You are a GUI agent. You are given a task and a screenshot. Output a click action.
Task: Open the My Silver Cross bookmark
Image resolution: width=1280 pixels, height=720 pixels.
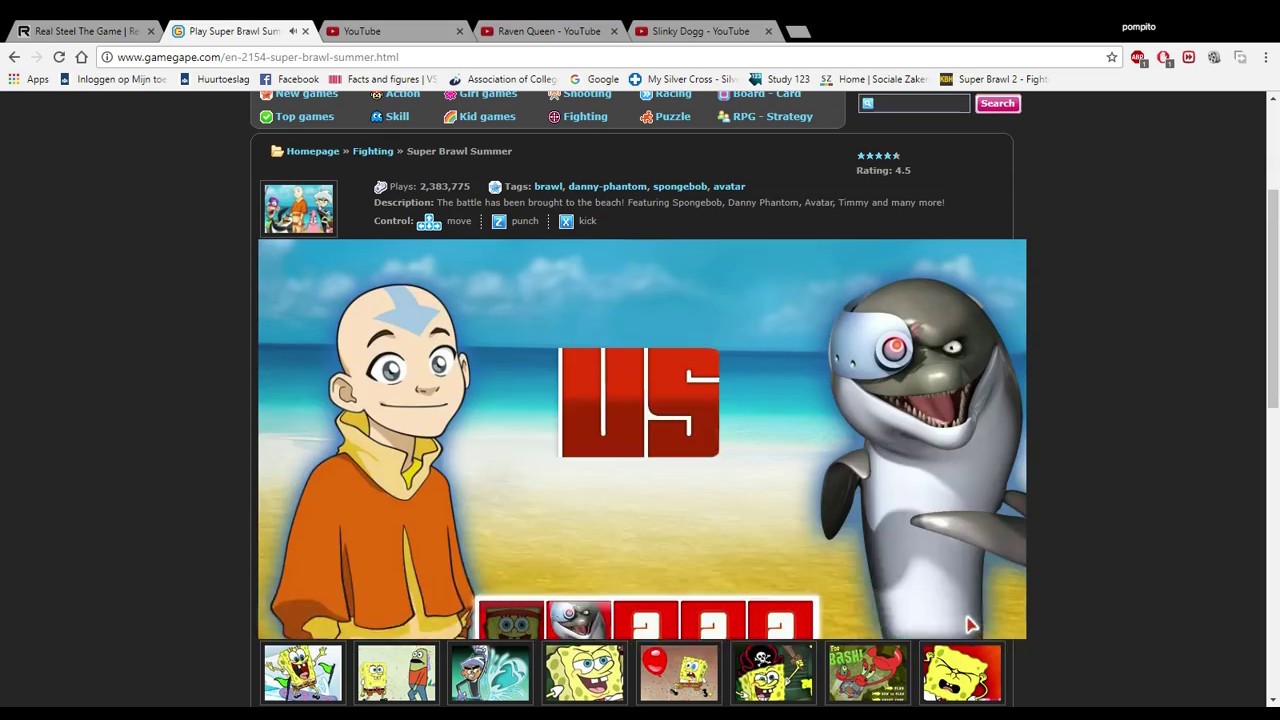[683, 79]
